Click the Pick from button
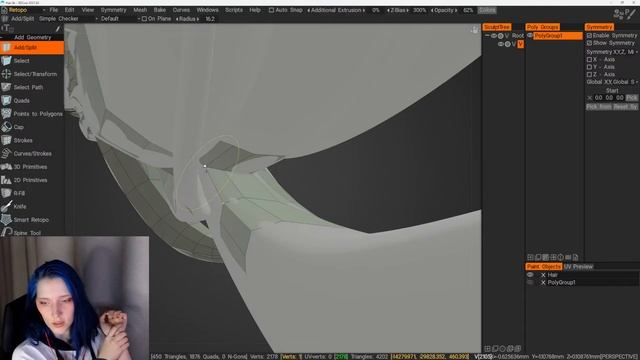 pos(599,107)
